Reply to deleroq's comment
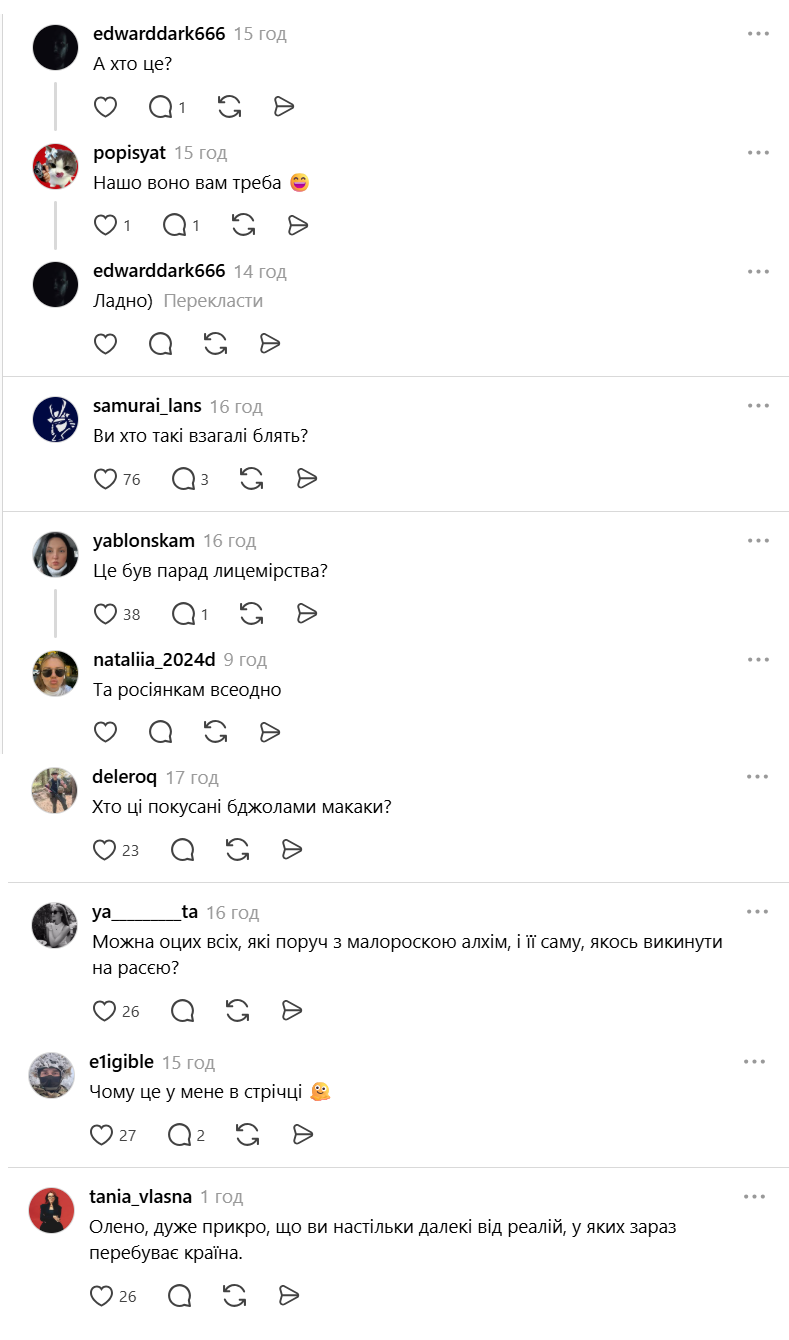Image resolution: width=789 pixels, height=1340 pixels. tap(182, 850)
